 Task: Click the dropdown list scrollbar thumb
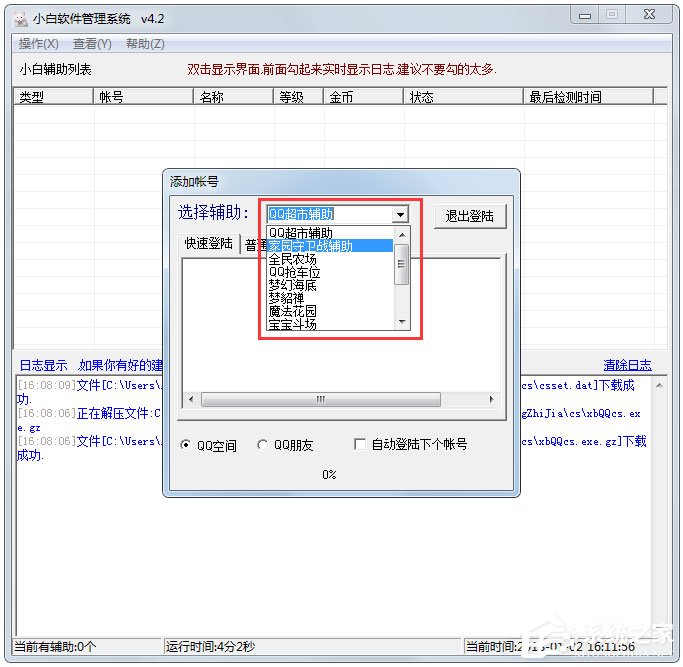402,264
